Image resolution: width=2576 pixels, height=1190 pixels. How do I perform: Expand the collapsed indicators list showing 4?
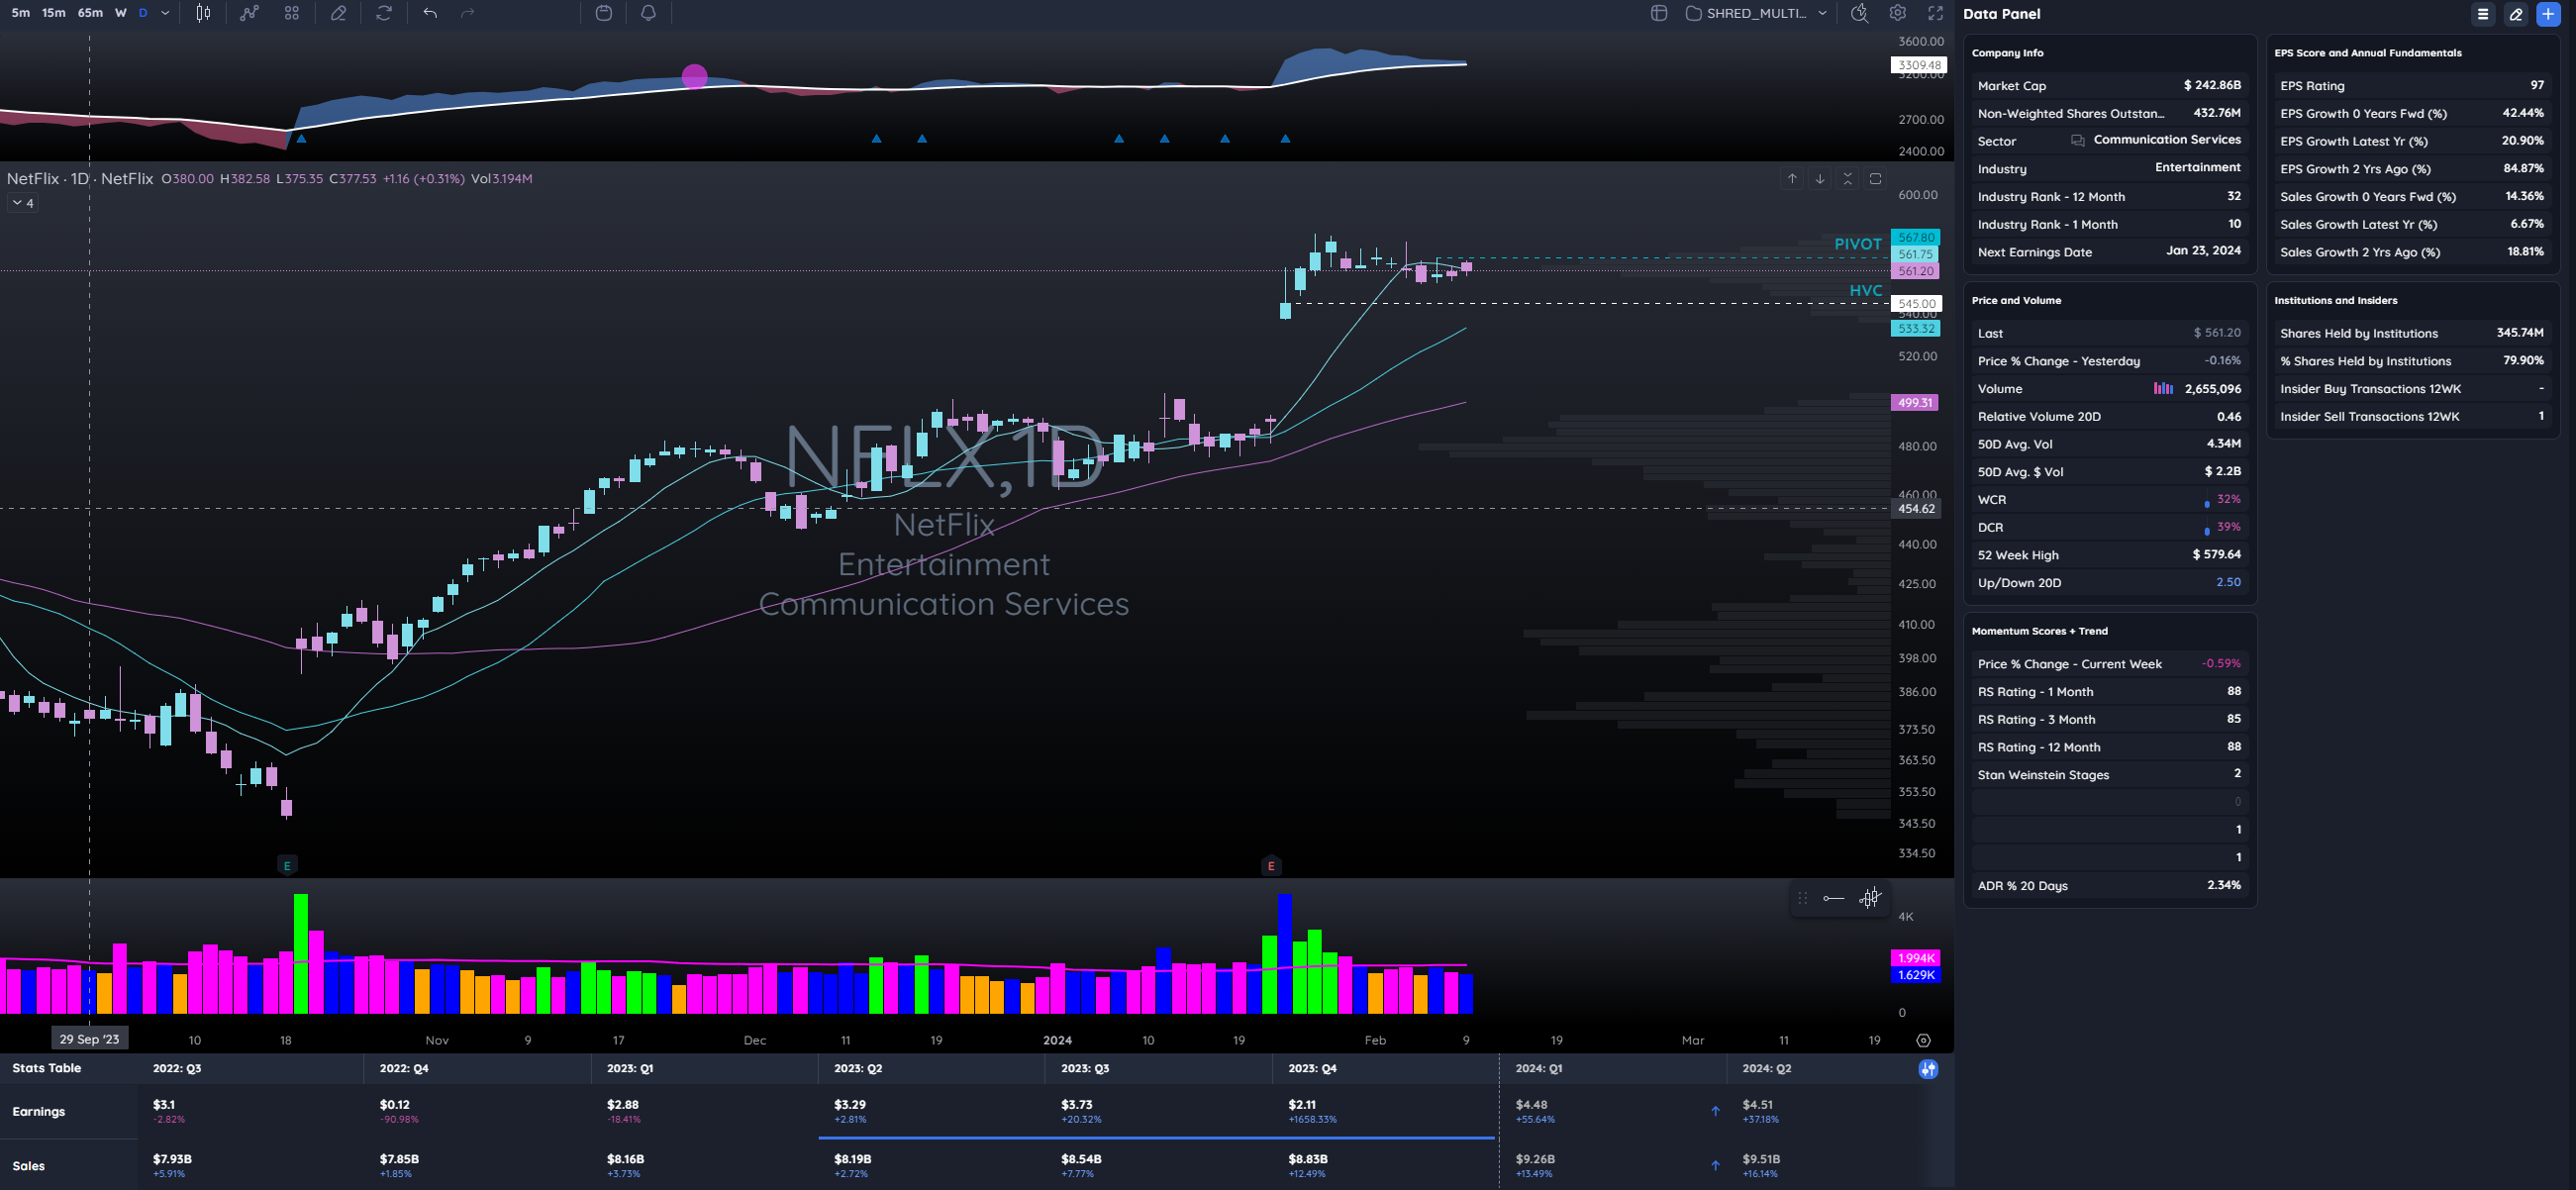pyautogui.click(x=23, y=203)
